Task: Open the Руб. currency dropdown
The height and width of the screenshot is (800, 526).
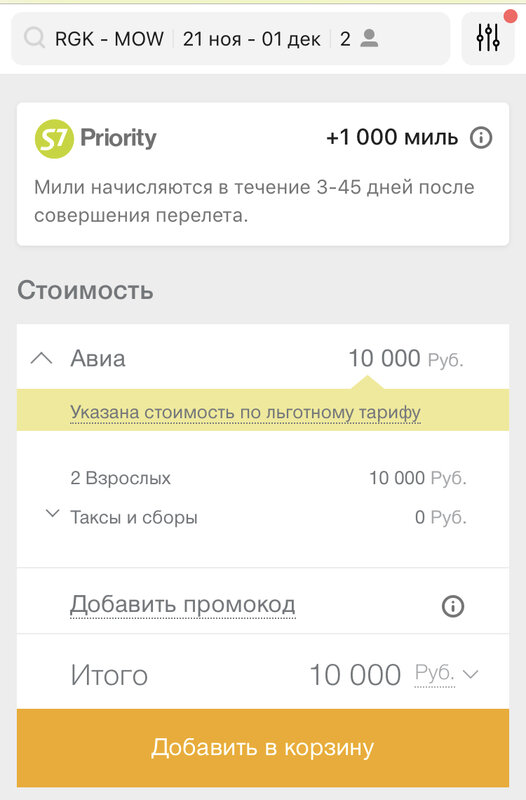Action: [x=446, y=674]
